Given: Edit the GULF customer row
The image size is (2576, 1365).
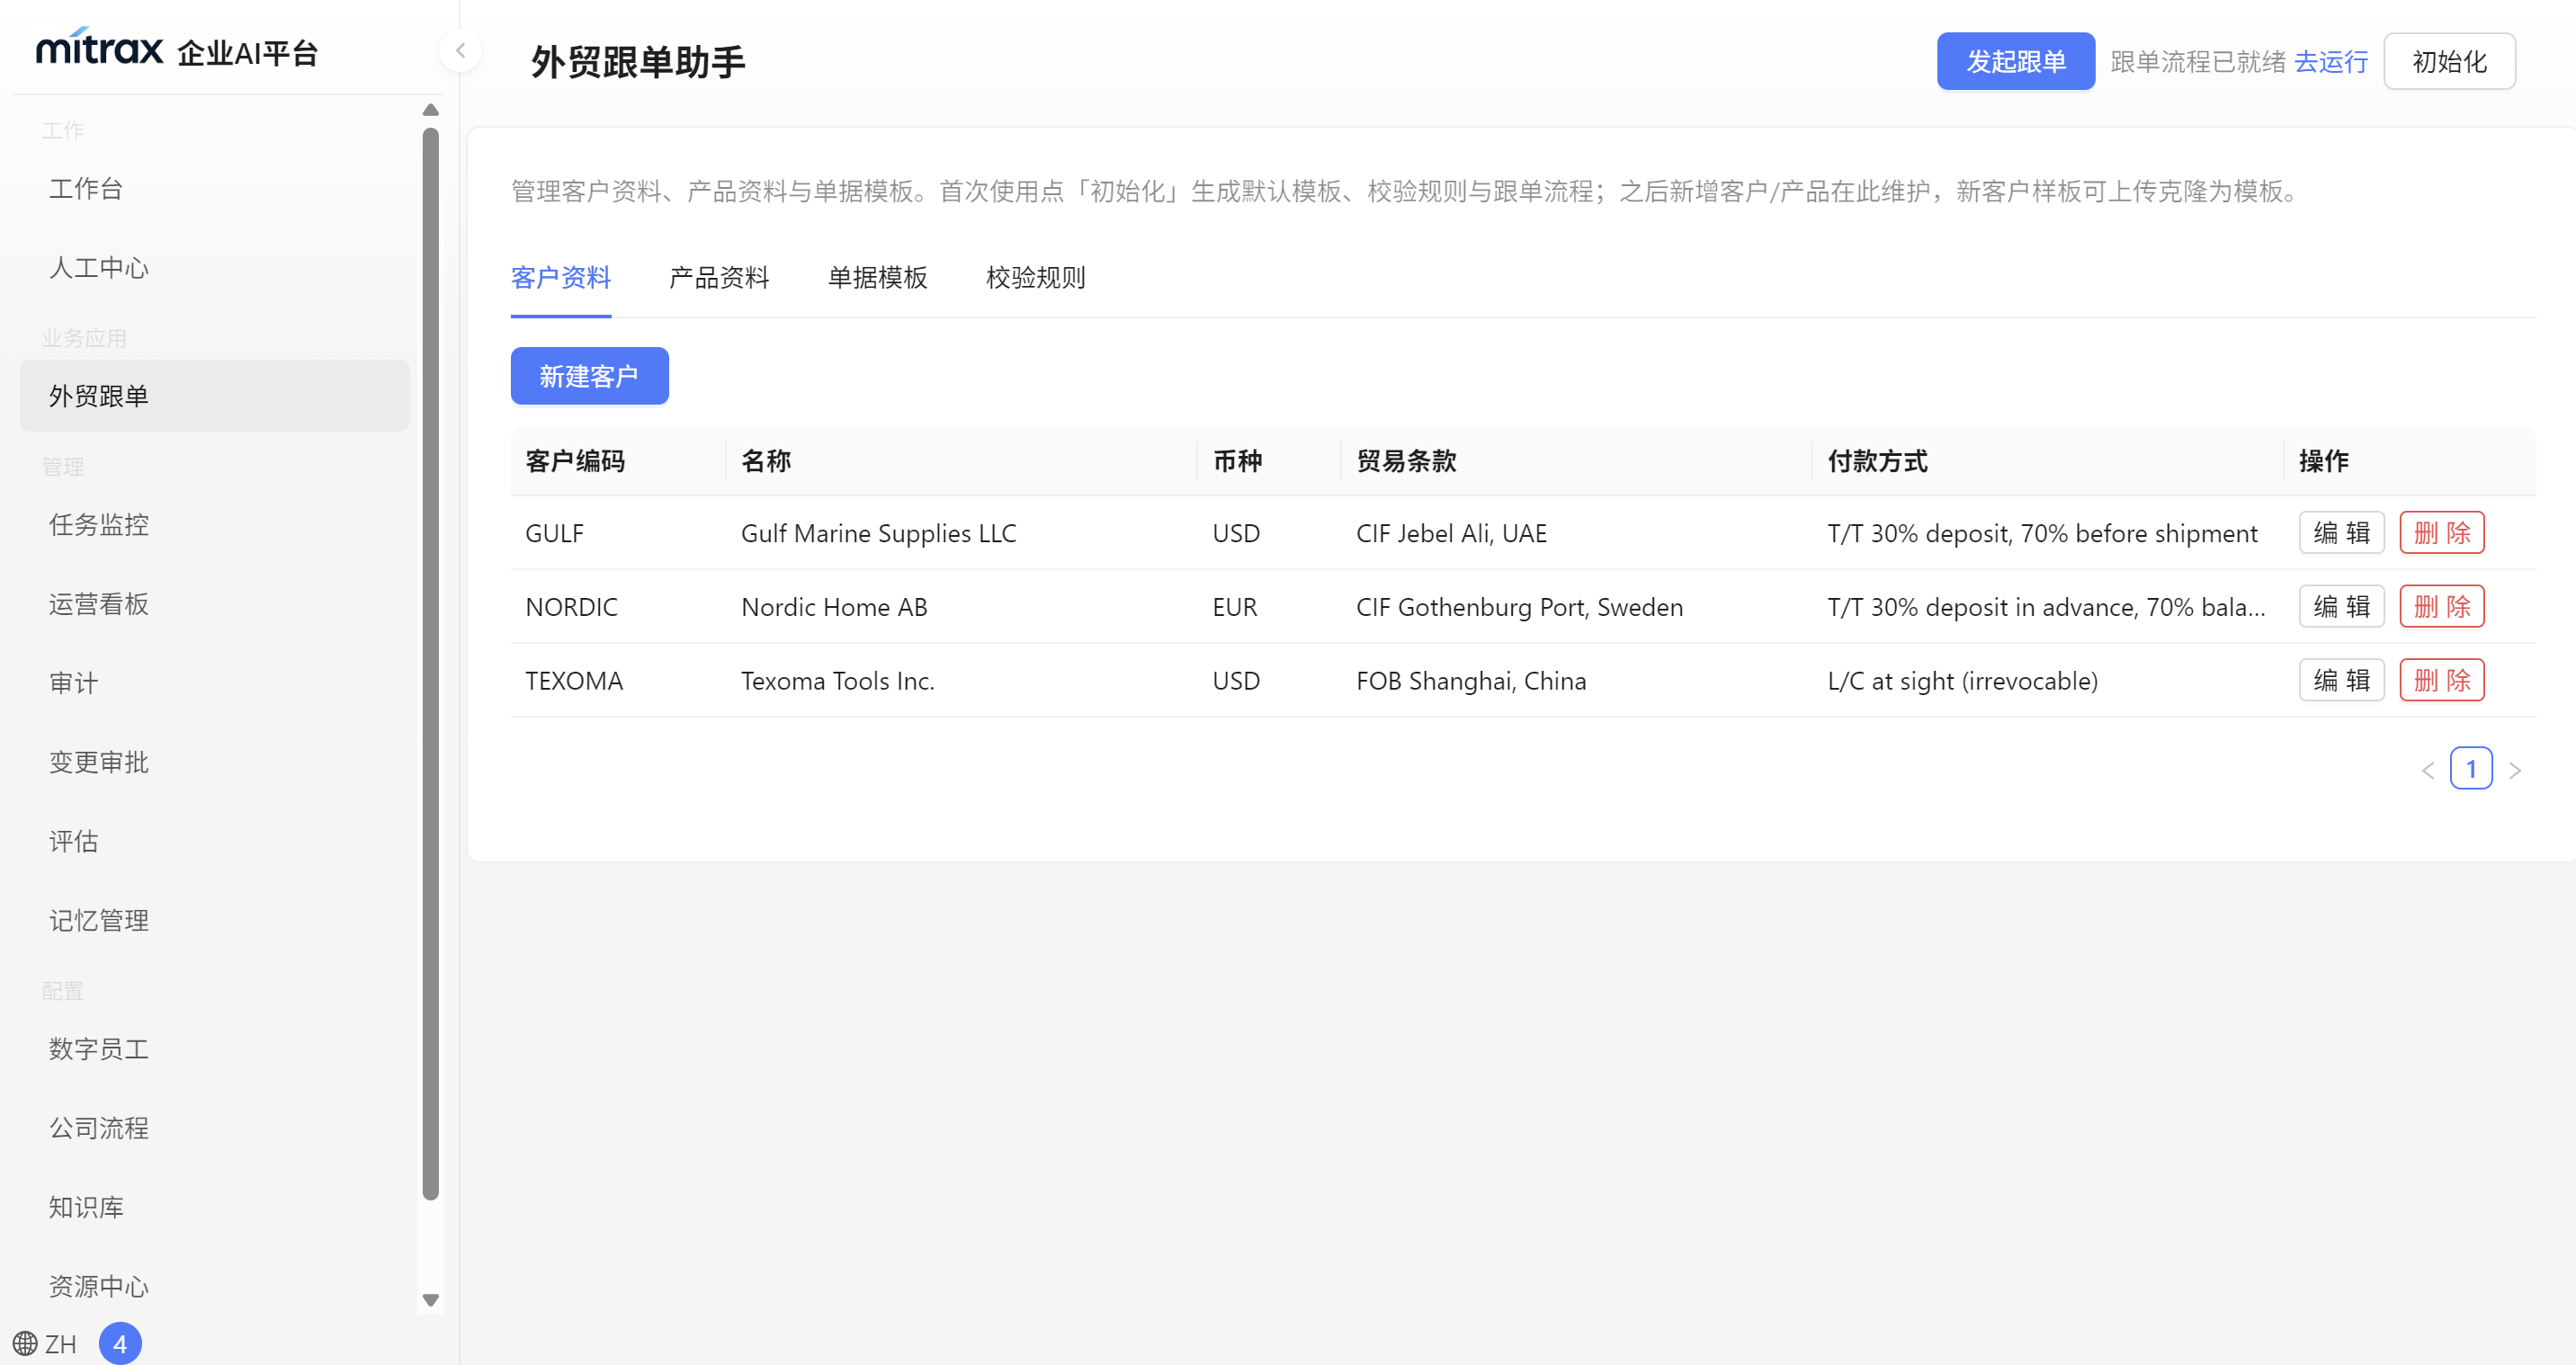Looking at the screenshot, I should coord(2341,533).
